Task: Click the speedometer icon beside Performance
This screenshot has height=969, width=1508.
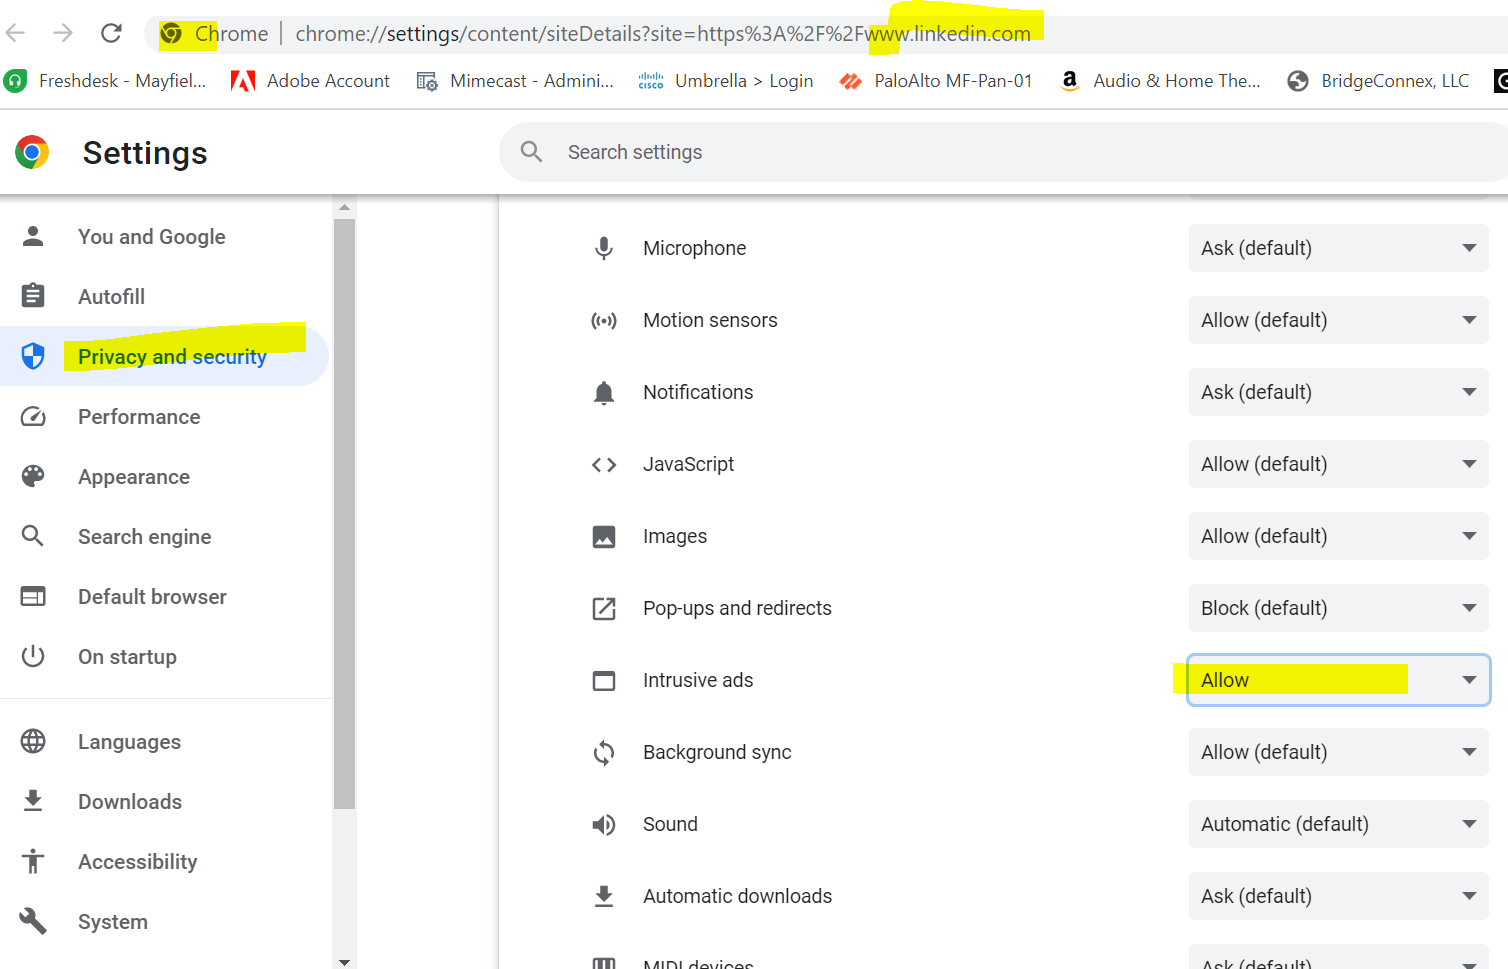Action: [x=33, y=416]
